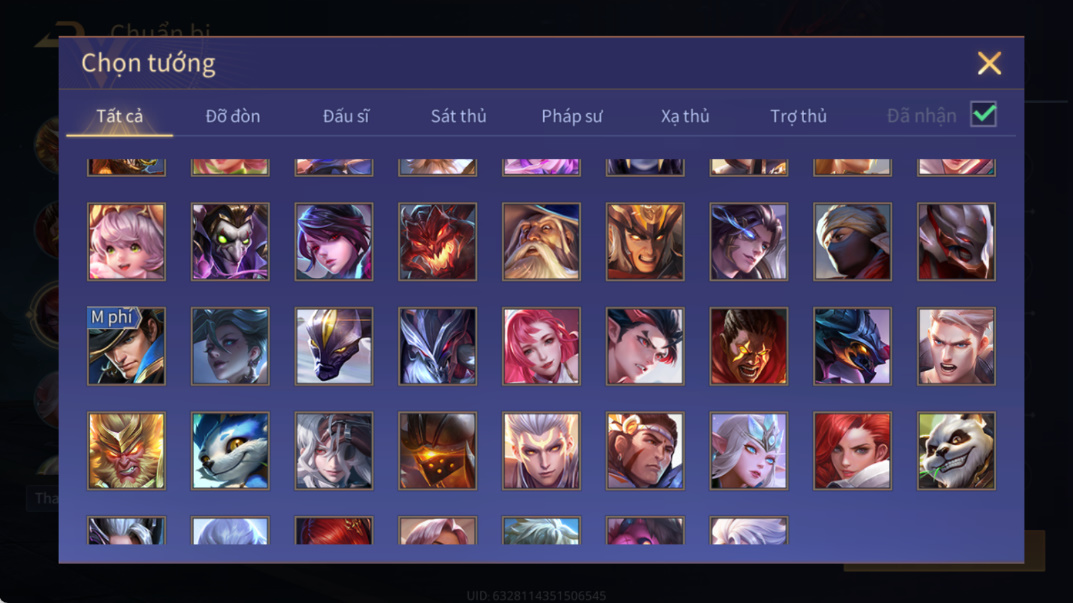The height and width of the screenshot is (603, 1073).
Task: Filter heroes by 'Pháp sư'
Action: click(x=572, y=116)
